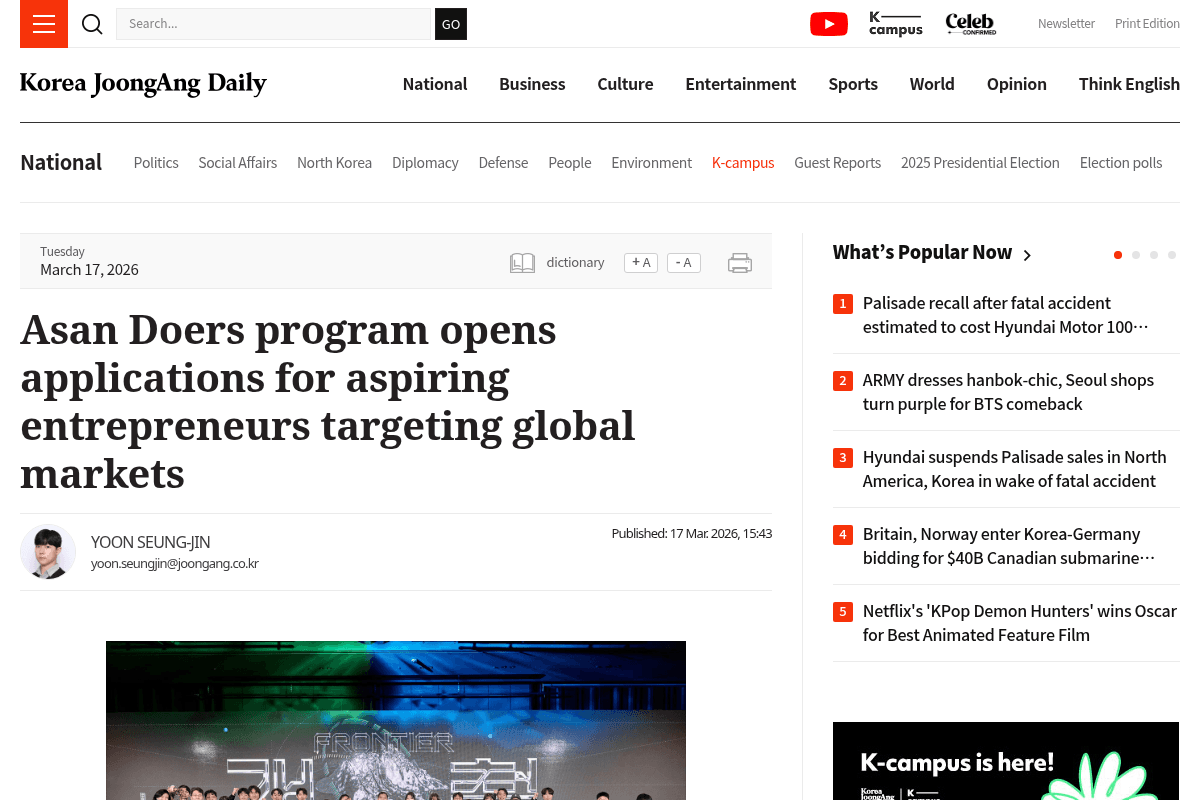Click the search magnifier icon

tap(92, 24)
